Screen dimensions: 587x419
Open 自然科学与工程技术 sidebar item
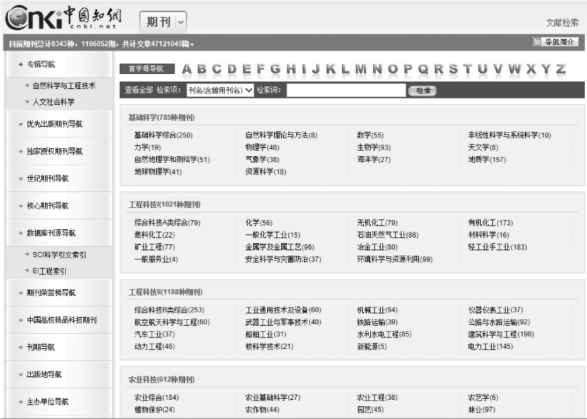[x=64, y=86]
